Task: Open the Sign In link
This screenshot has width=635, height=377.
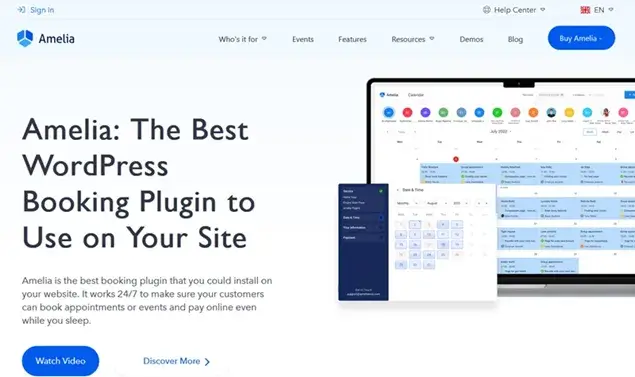Action: (x=42, y=10)
